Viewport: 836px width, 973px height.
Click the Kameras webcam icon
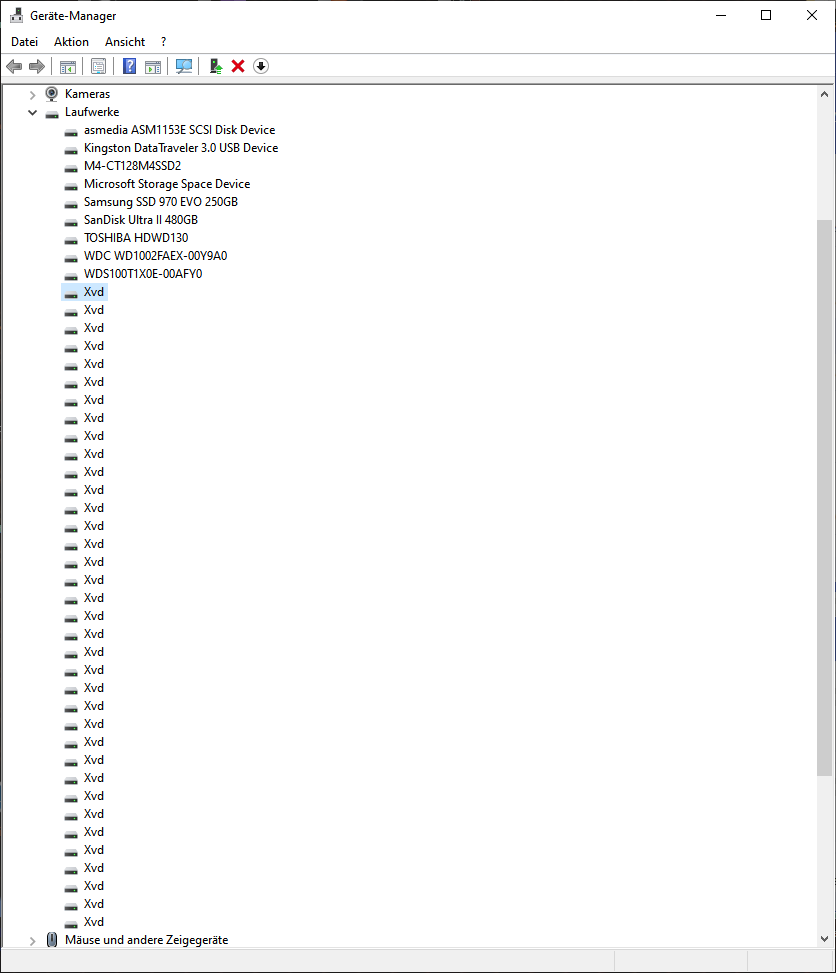pos(52,94)
